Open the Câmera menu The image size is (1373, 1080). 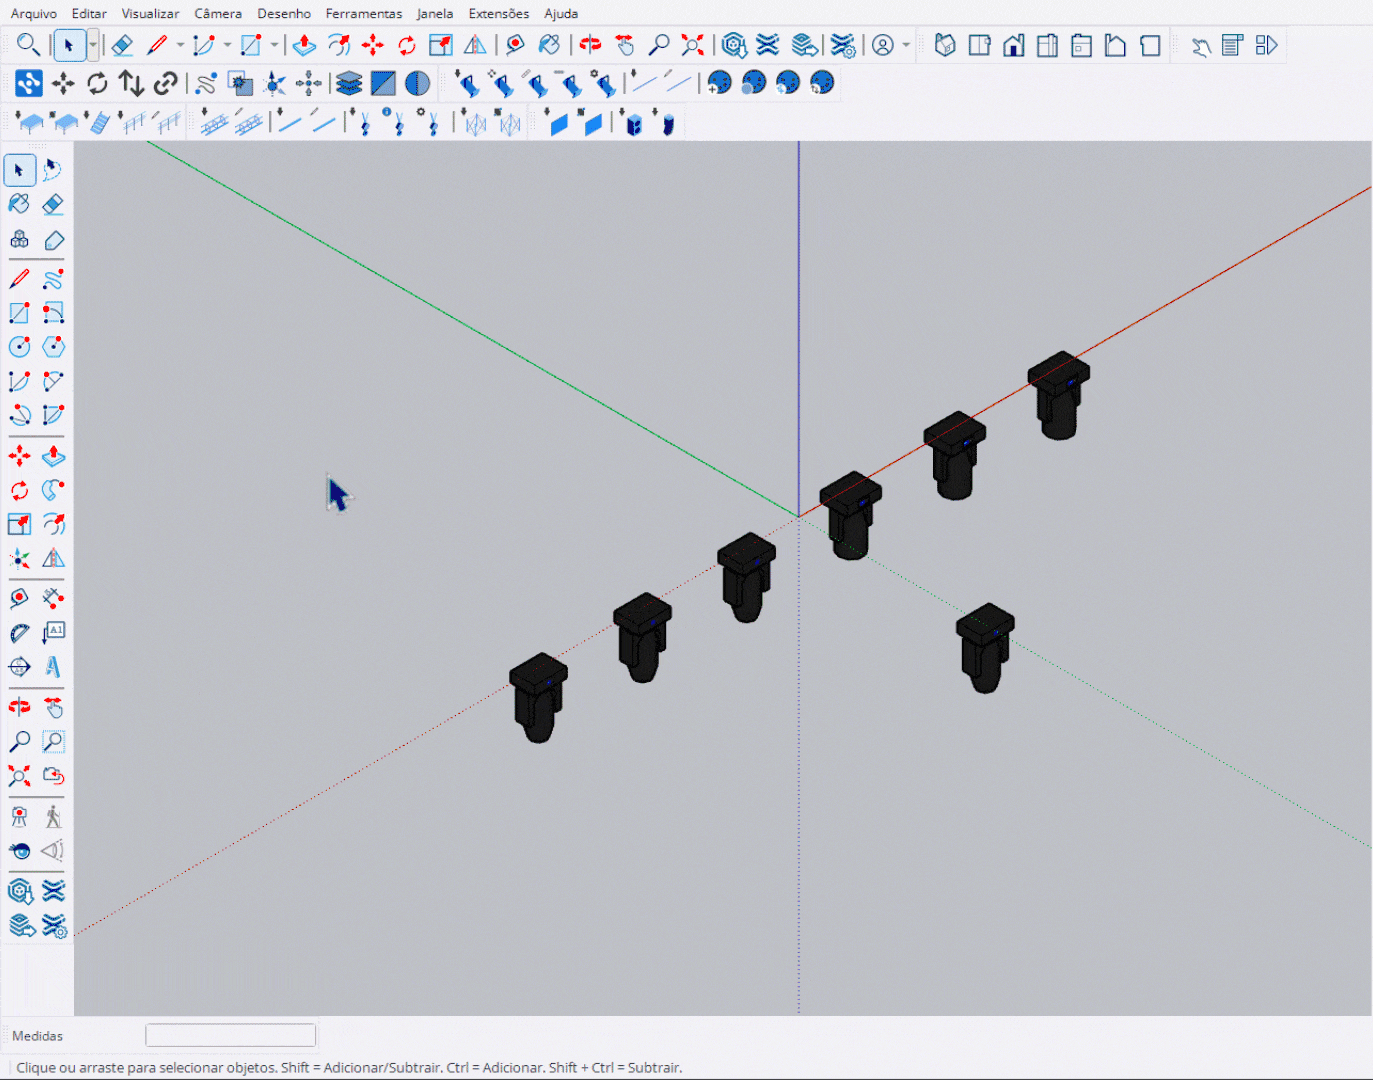tap(218, 13)
